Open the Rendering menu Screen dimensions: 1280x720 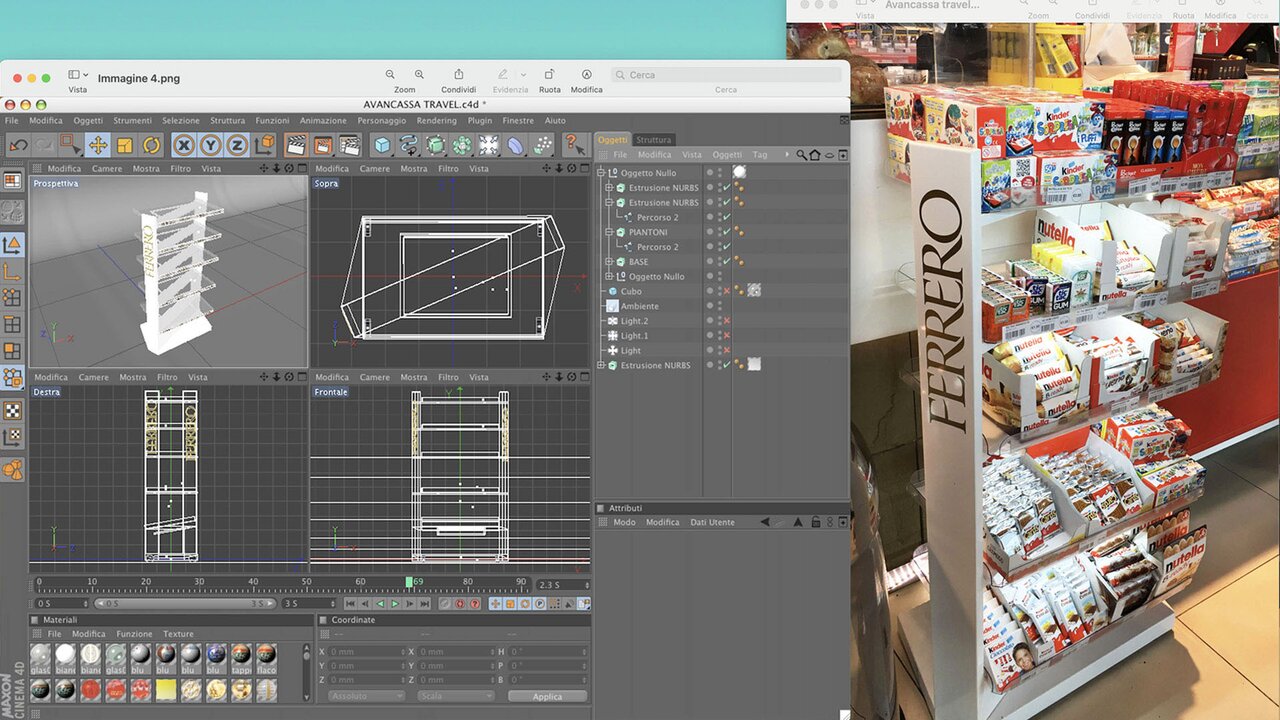[436, 120]
